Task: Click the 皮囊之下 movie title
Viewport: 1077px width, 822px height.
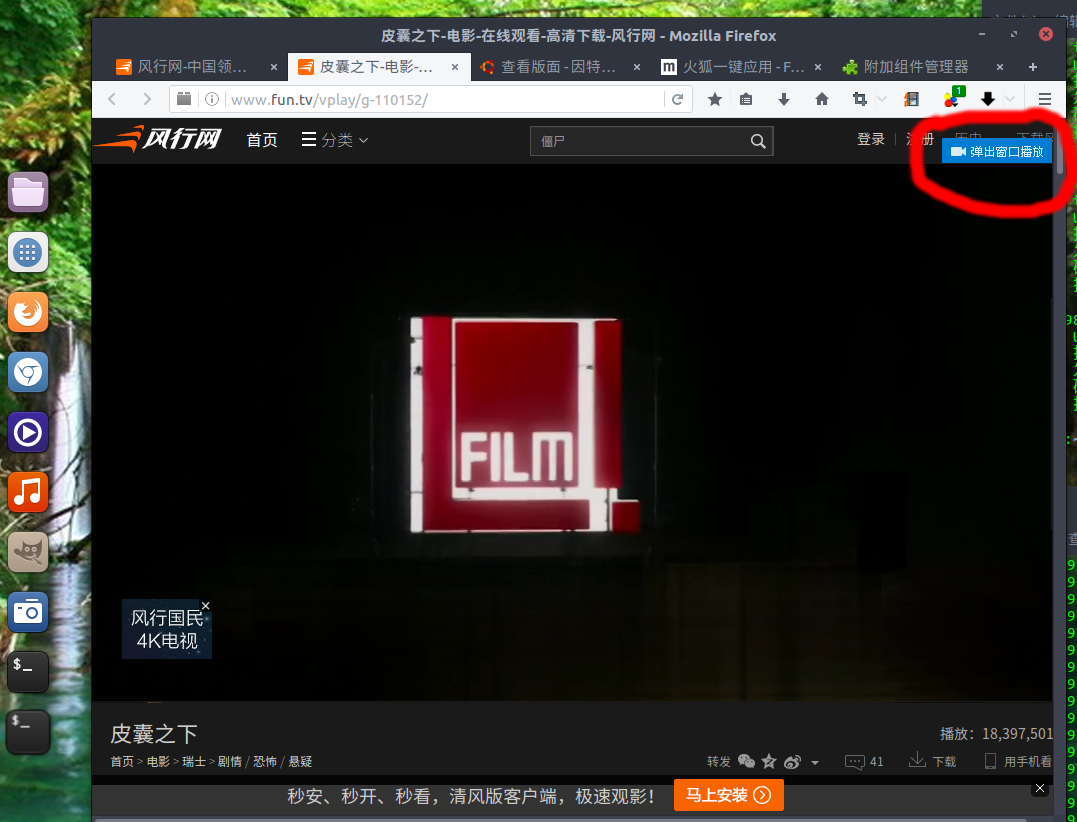Action: pos(154,734)
